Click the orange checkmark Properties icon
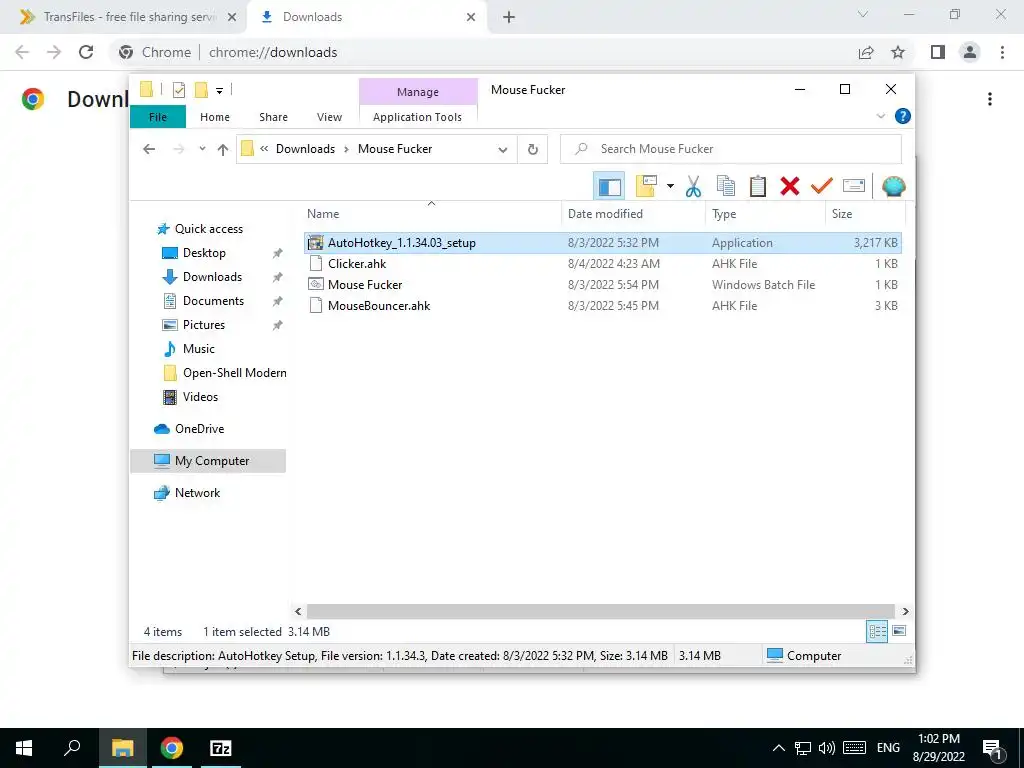 click(x=822, y=187)
